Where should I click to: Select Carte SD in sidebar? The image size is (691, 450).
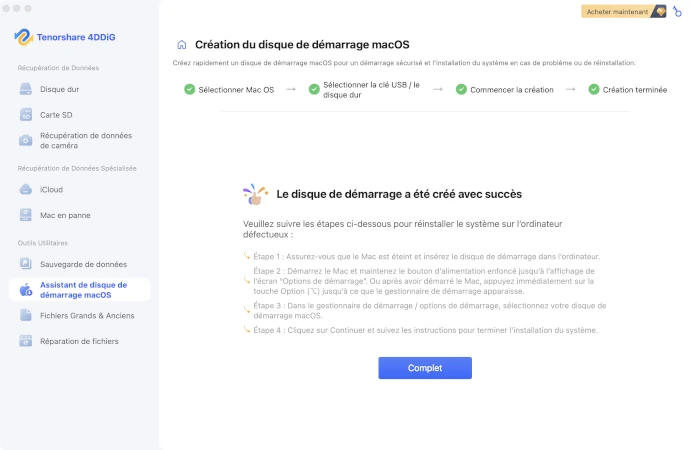[x=79, y=115]
